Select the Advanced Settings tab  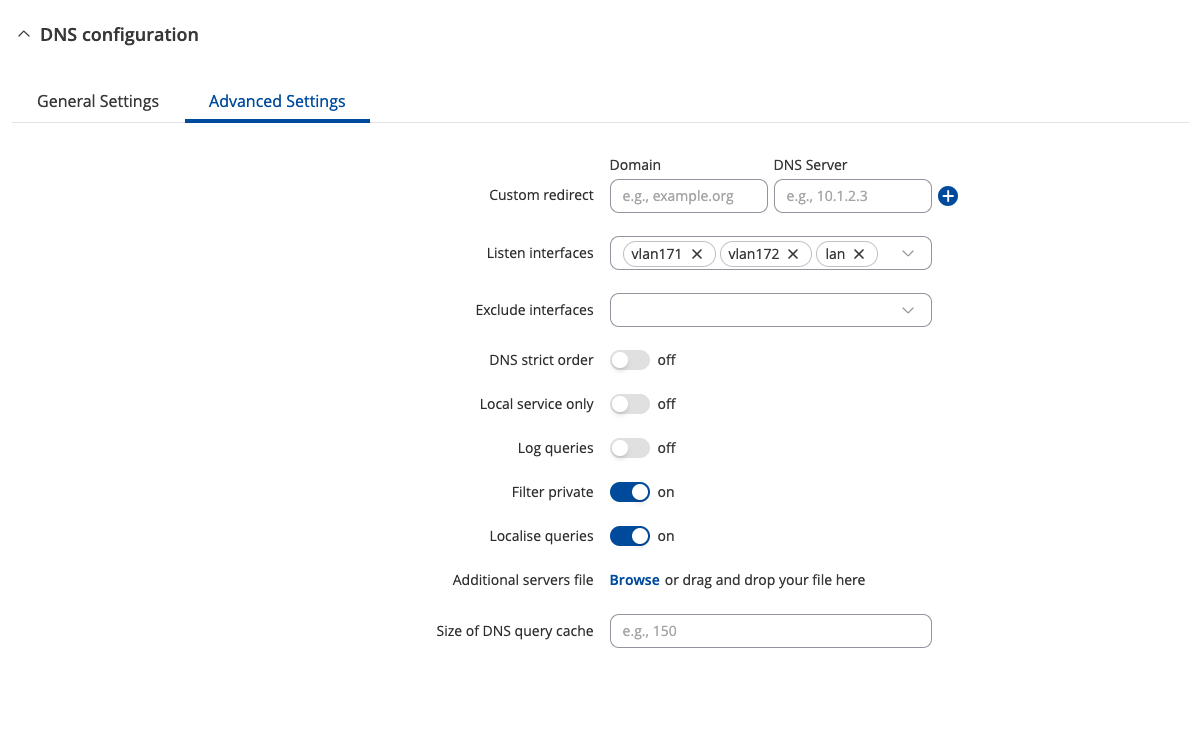(277, 101)
